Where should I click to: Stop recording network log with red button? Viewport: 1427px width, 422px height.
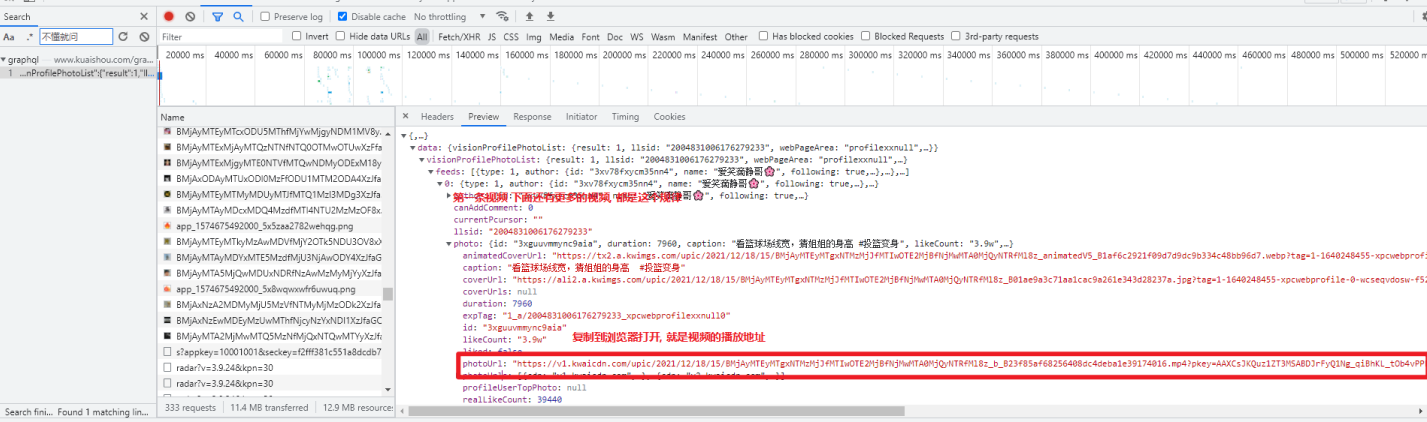coord(168,17)
